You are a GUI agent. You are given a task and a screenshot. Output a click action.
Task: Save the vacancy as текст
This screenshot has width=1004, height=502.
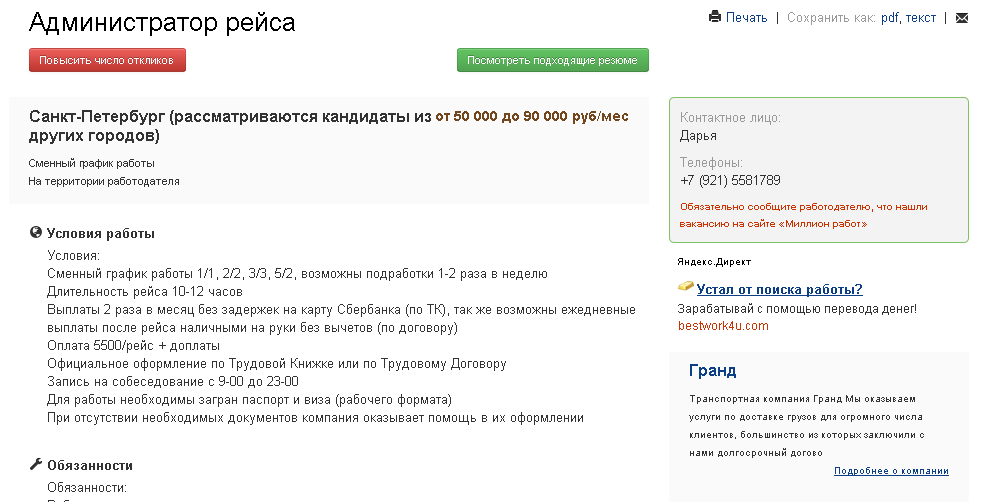click(921, 18)
